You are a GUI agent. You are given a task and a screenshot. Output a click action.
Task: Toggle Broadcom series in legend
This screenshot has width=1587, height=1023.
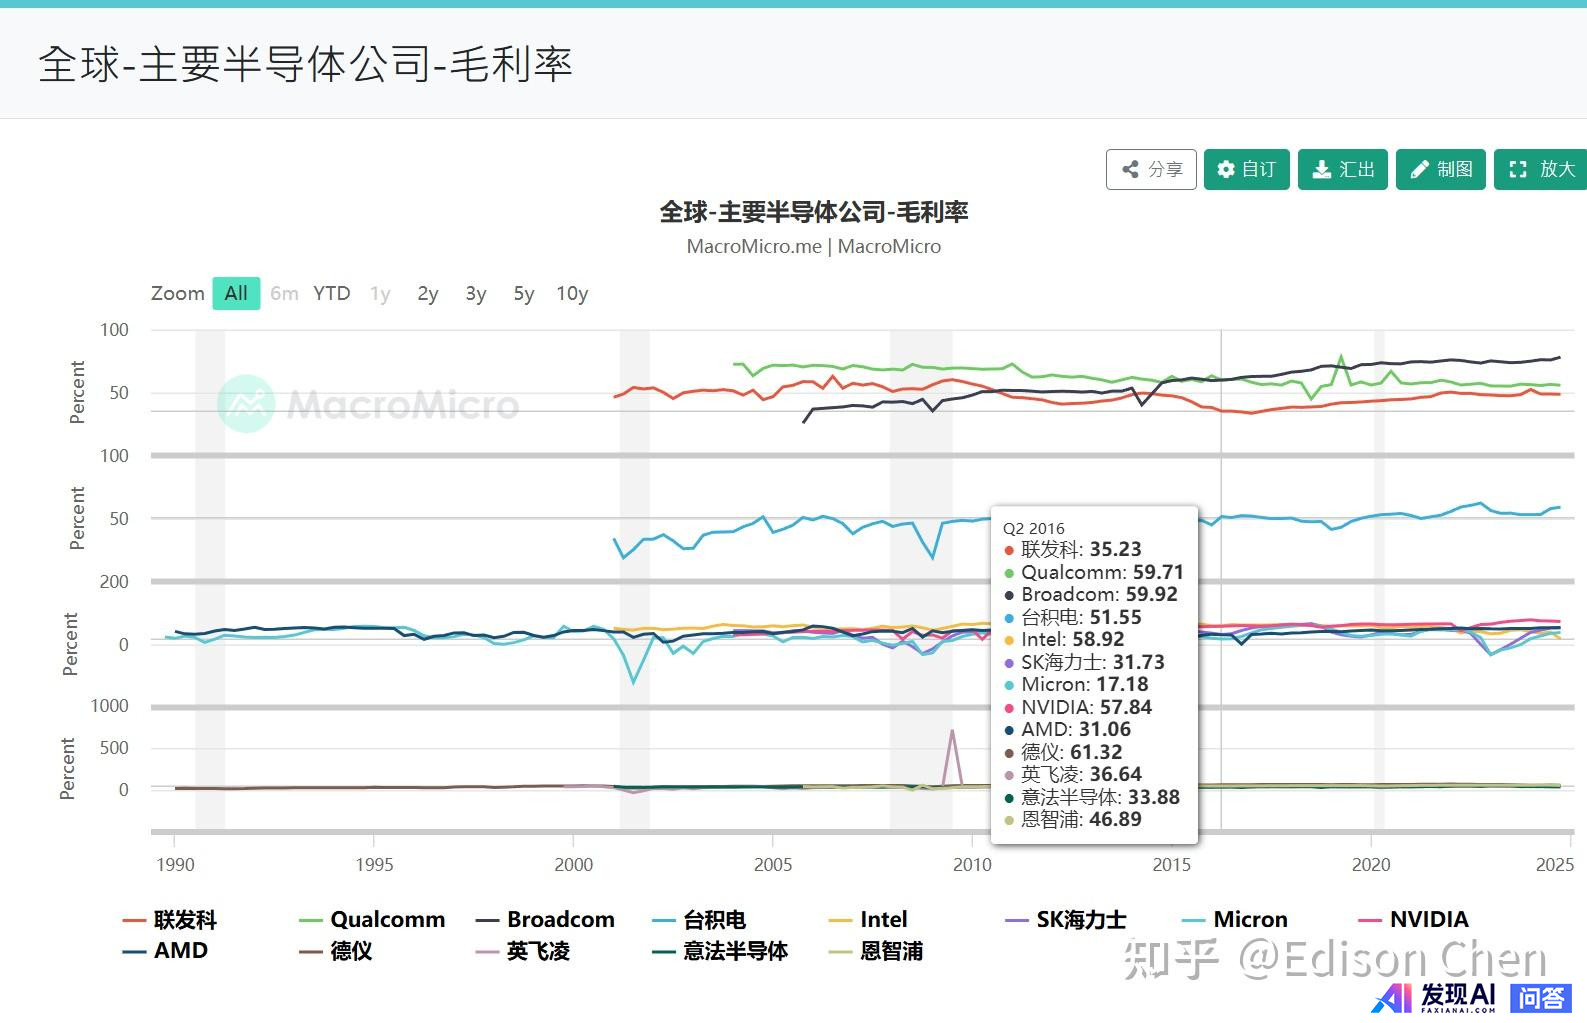pos(545,919)
